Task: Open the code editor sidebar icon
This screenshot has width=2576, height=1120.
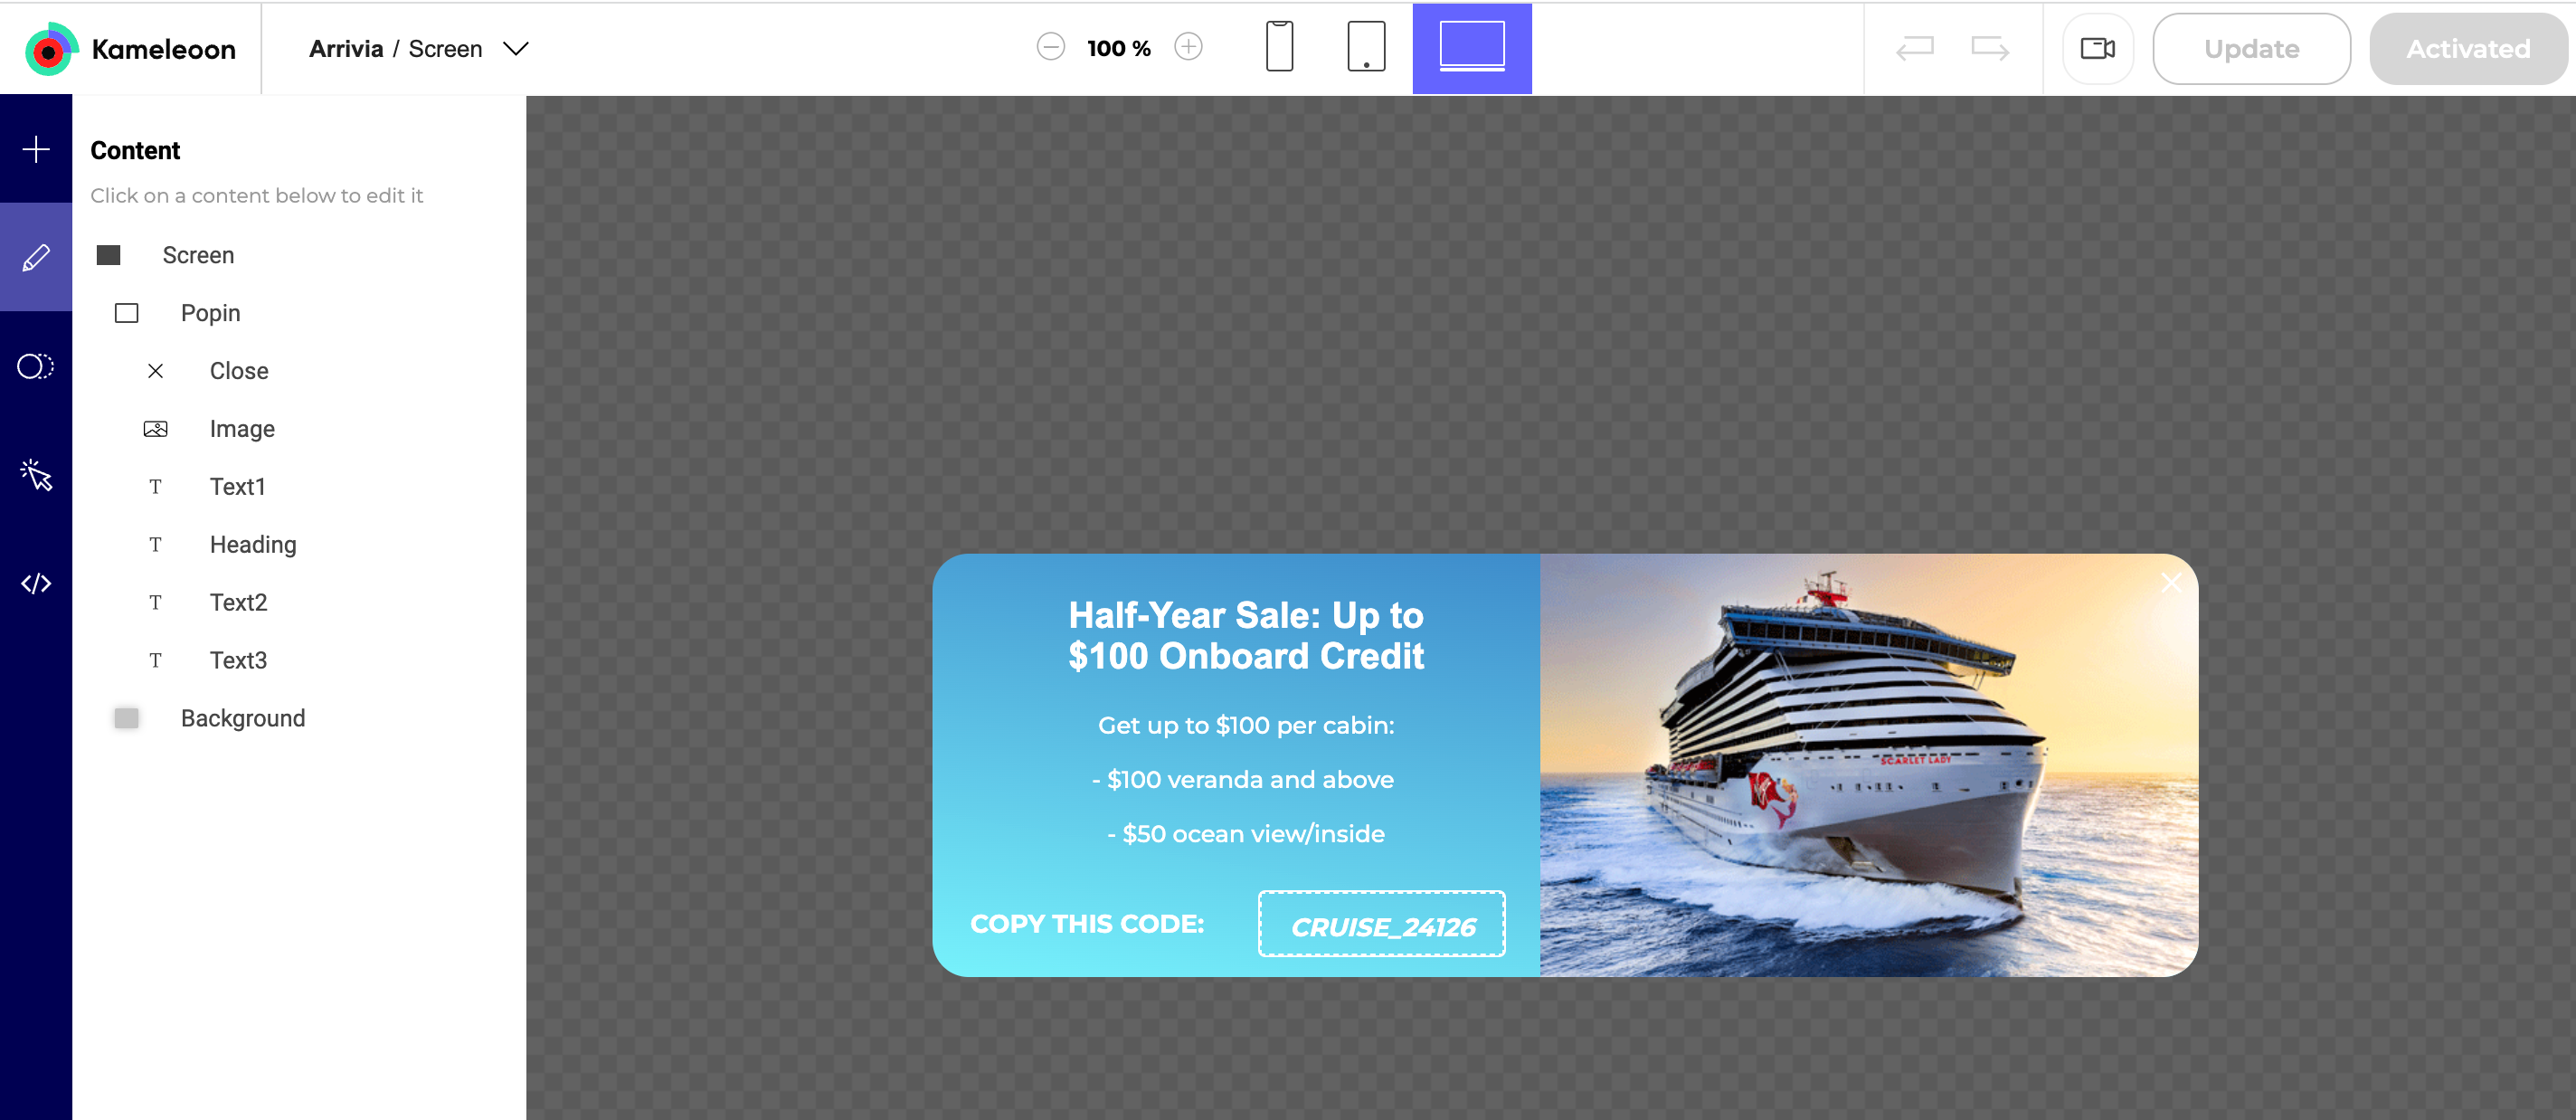Action: [36, 583]
